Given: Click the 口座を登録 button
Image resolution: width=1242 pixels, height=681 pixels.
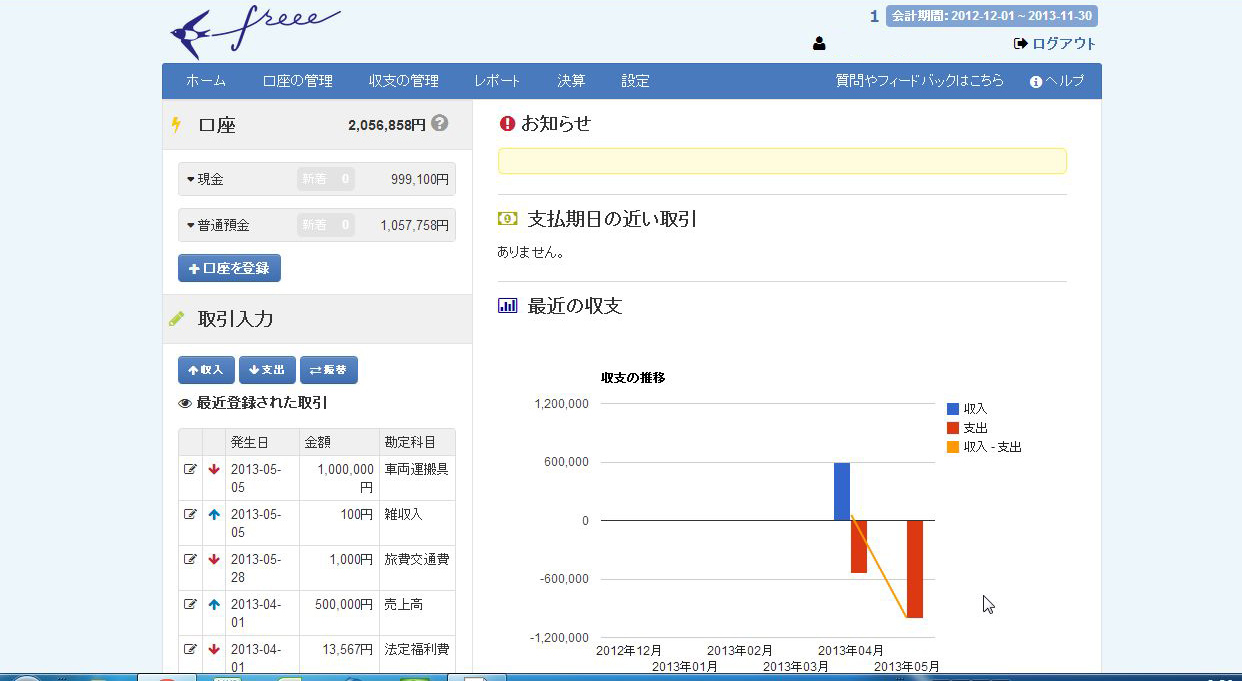Looking at the screenshot, I should click(229, 268).
